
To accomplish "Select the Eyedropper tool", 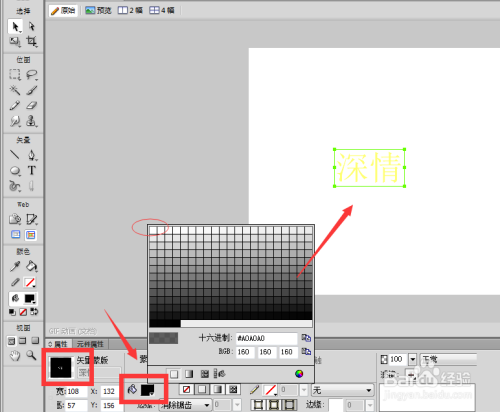I will click(x=15, y=266).
